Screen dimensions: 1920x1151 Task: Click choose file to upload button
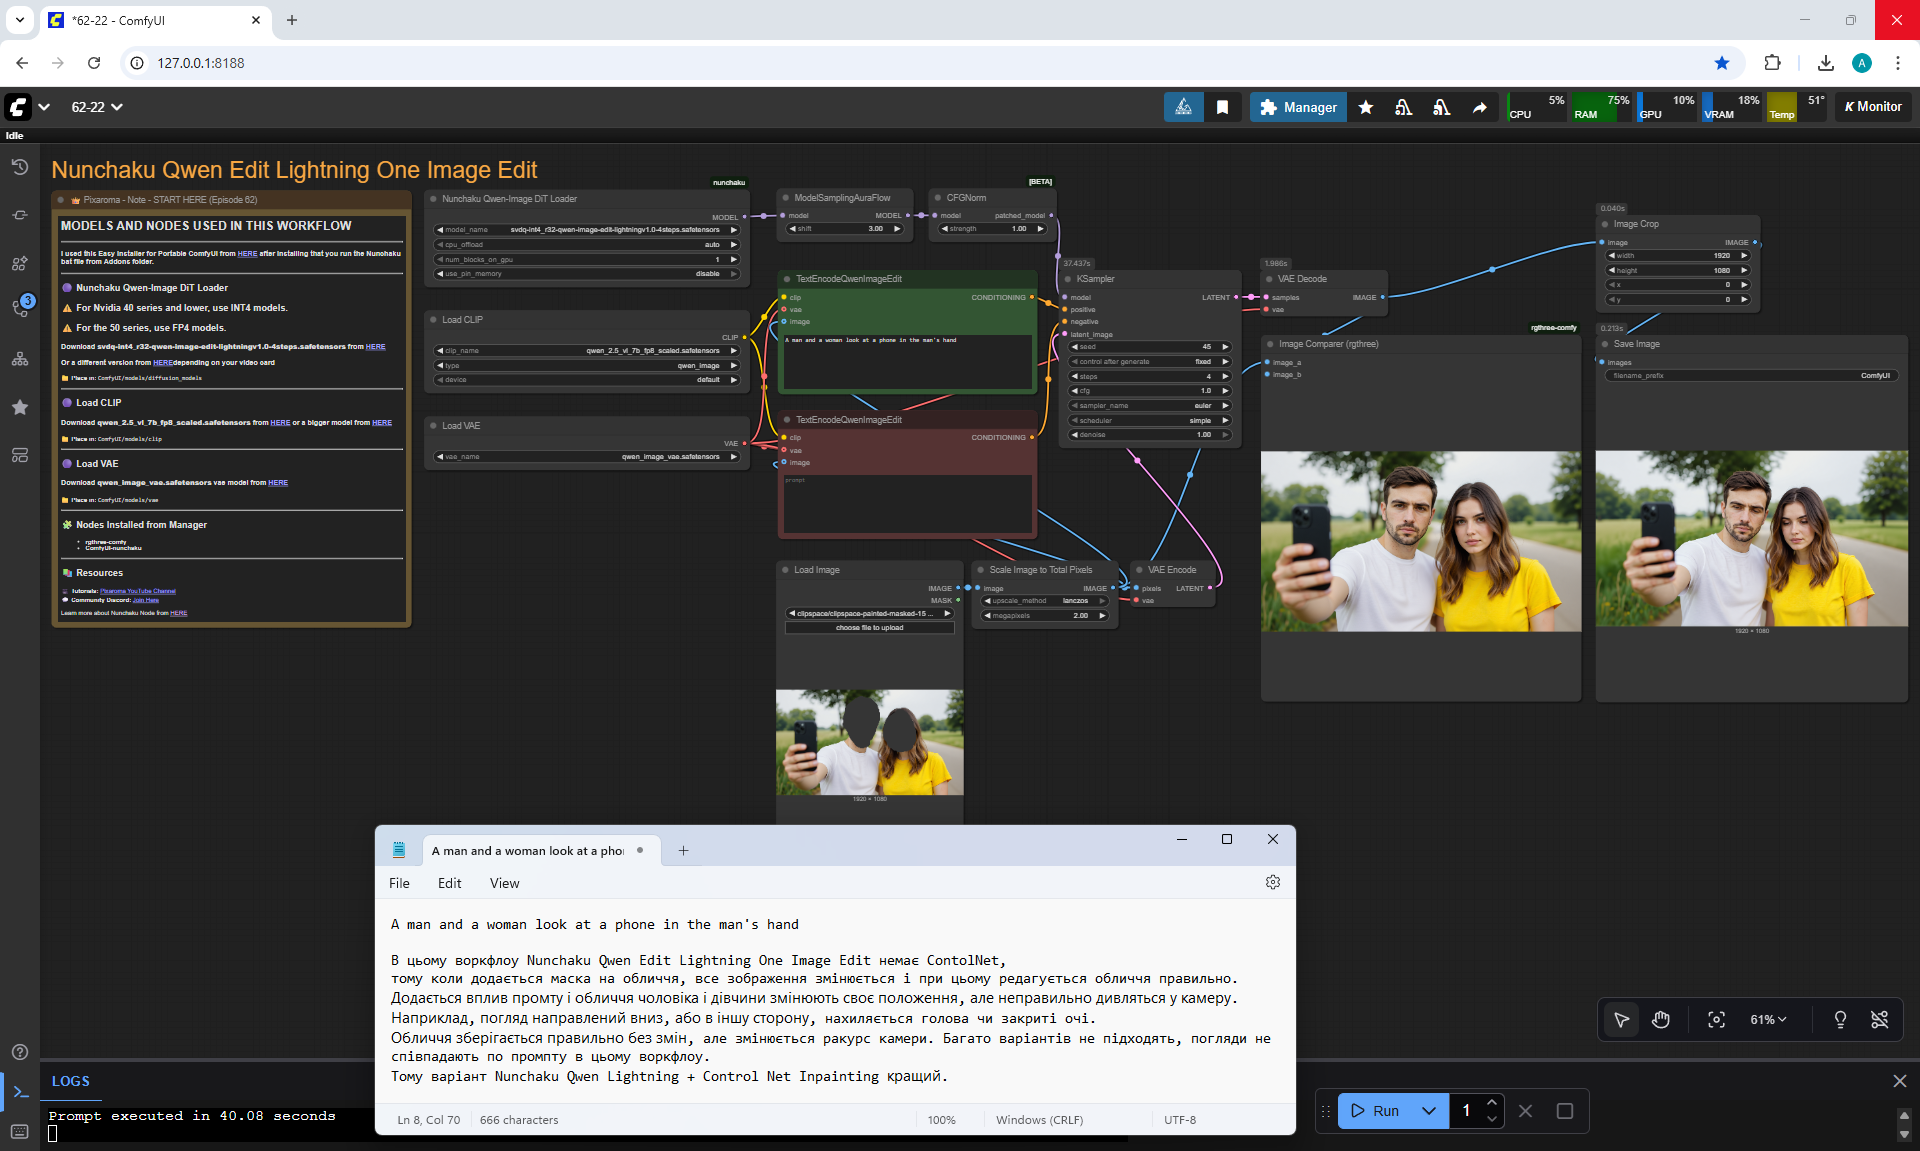click(869, 628)
